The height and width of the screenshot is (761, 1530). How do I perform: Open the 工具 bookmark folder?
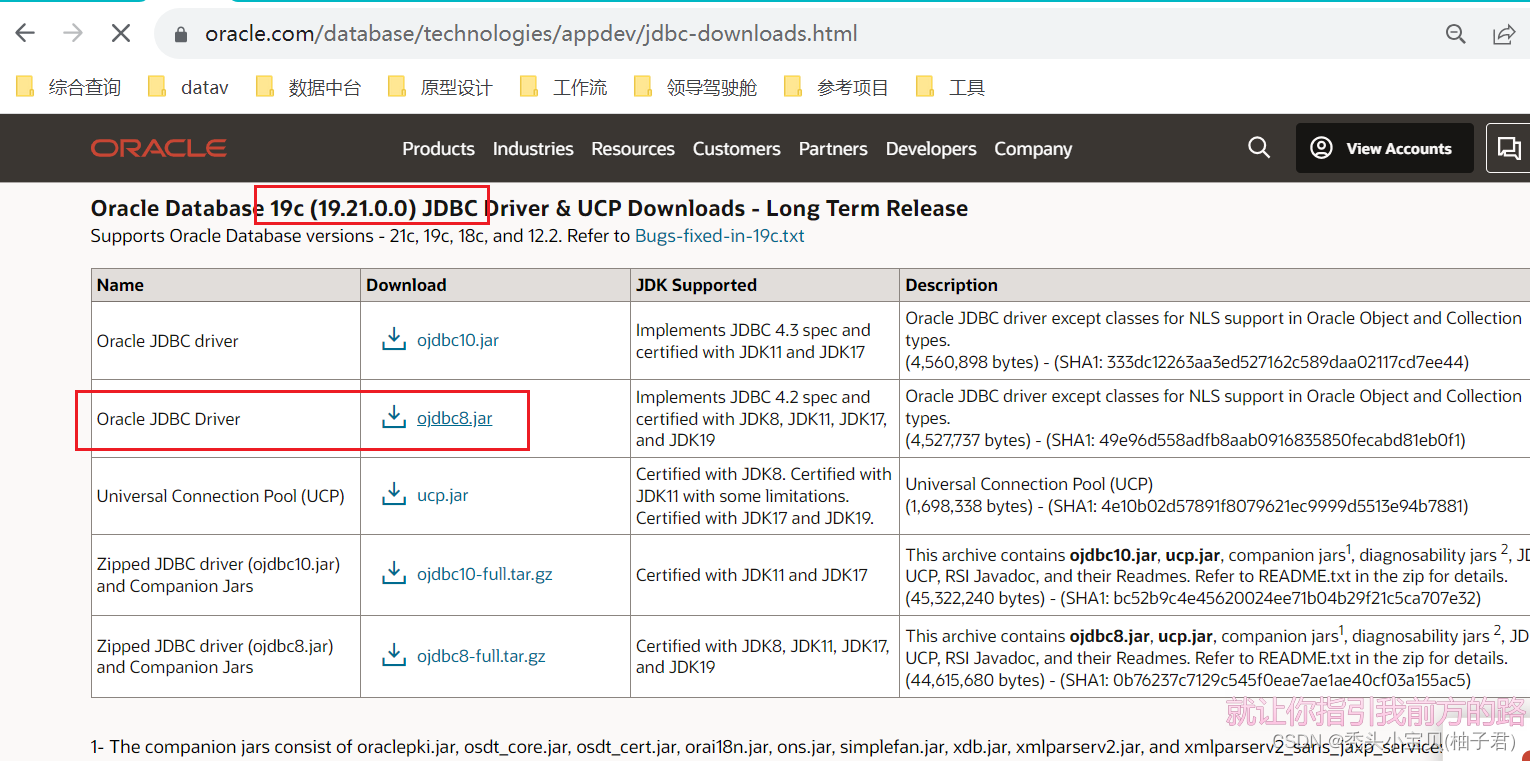tap(951, 87)
